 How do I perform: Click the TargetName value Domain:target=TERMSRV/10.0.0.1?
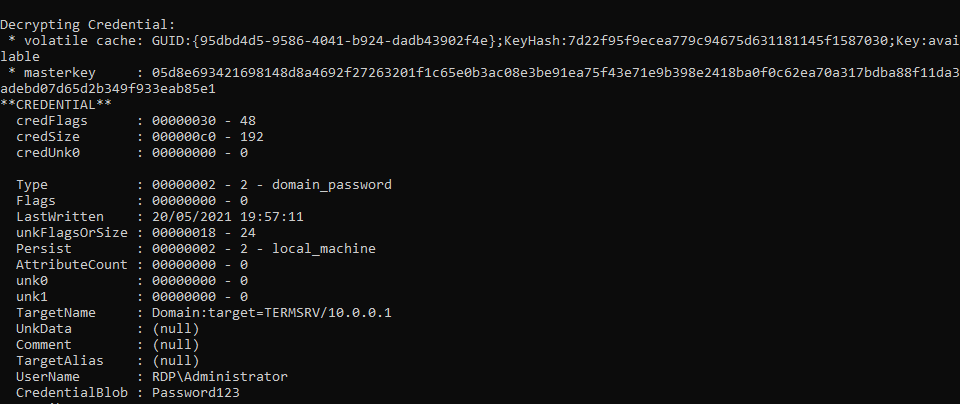271,312
